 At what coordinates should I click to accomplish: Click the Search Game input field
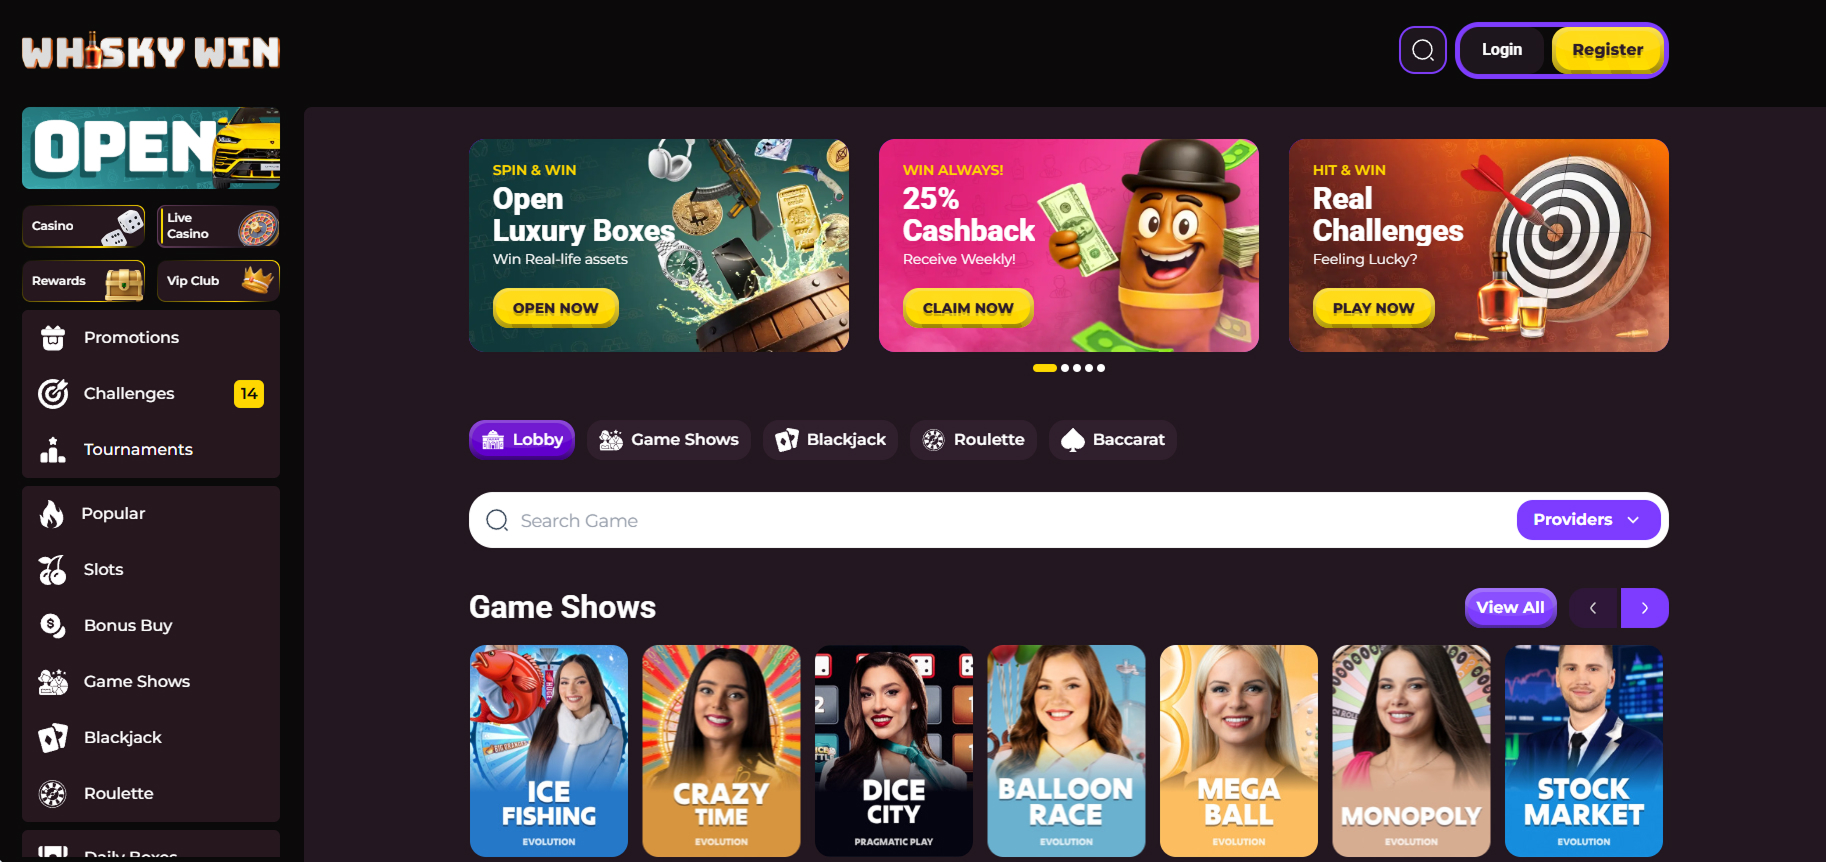pyautogui.click(x=1000, y=520)
